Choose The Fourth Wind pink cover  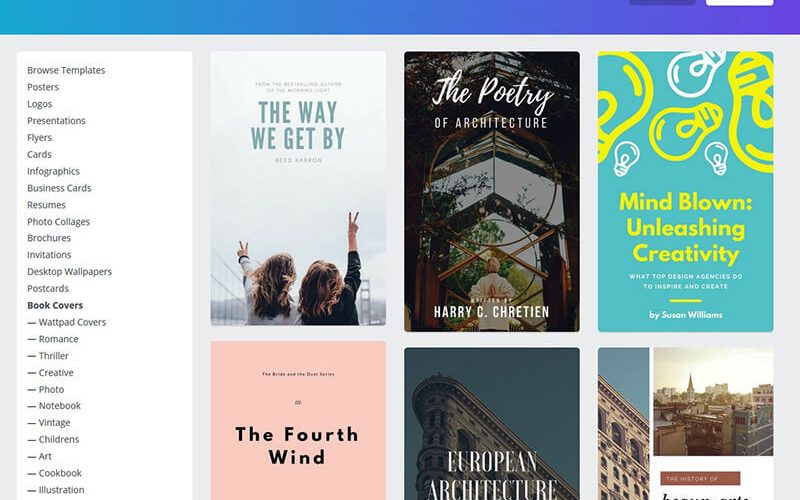tap(298, 421)
